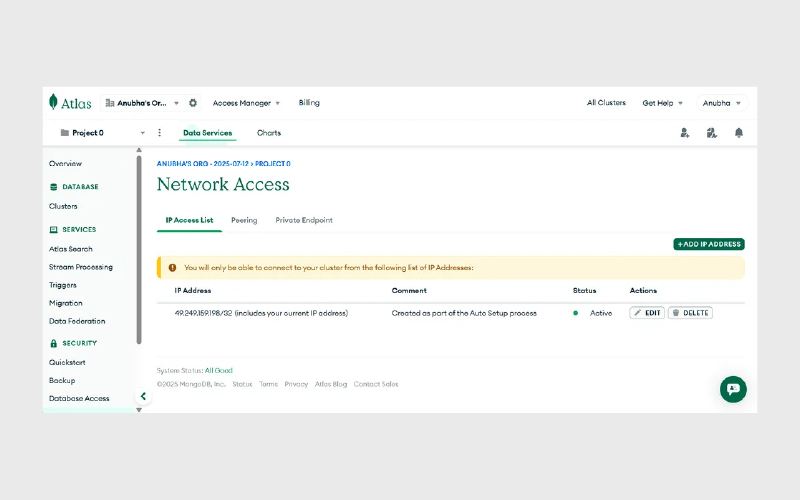800x500 pixels.
Task: Open Database Access in the sidebar
Action: pyautogui.click(x=79, y=398)
